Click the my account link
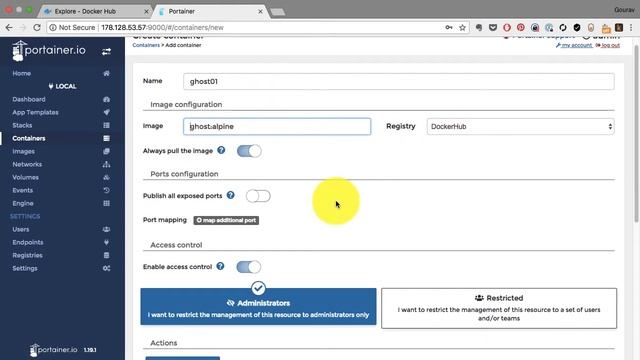The width and height of the screenshot is (640, 360). point(574,45)
